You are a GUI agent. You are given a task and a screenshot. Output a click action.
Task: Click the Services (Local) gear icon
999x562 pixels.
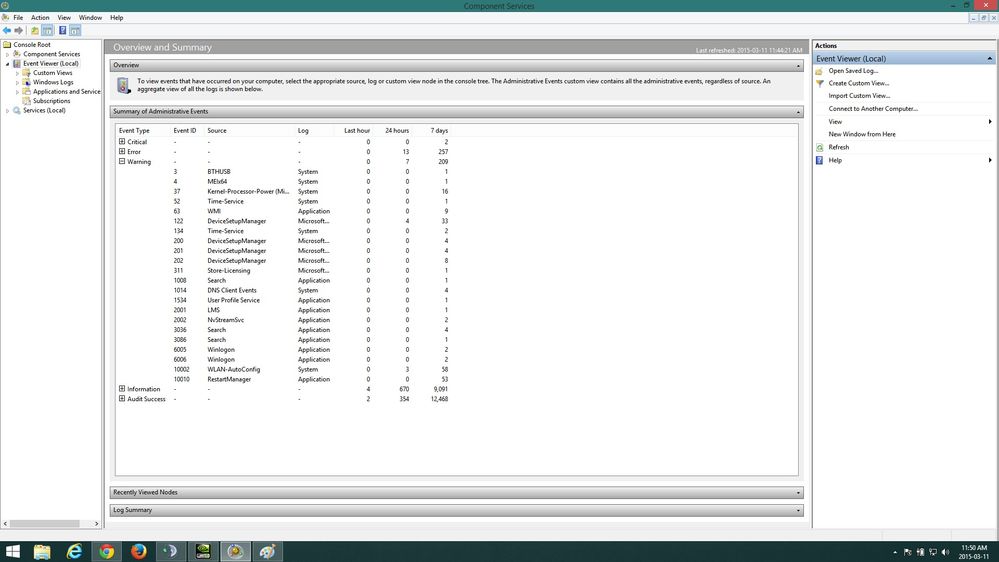coord(17,110)
